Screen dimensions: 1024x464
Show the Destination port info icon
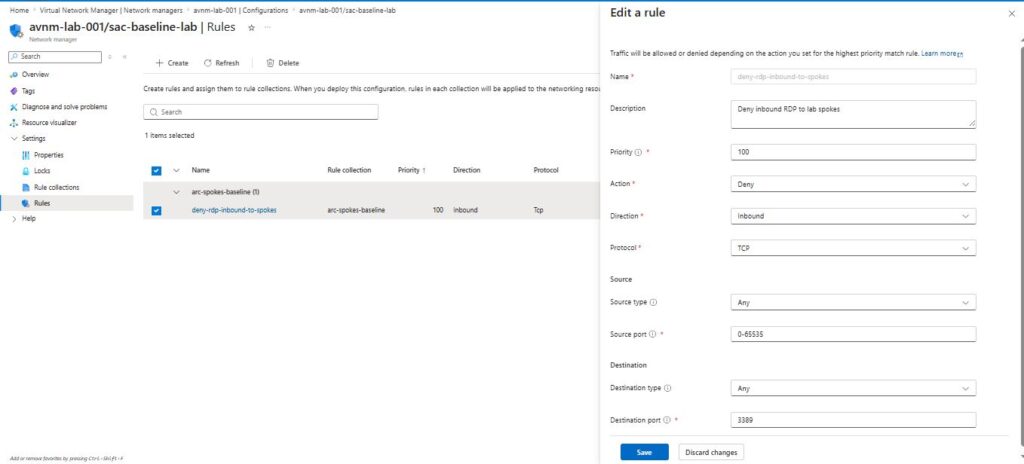coord(667,420)
